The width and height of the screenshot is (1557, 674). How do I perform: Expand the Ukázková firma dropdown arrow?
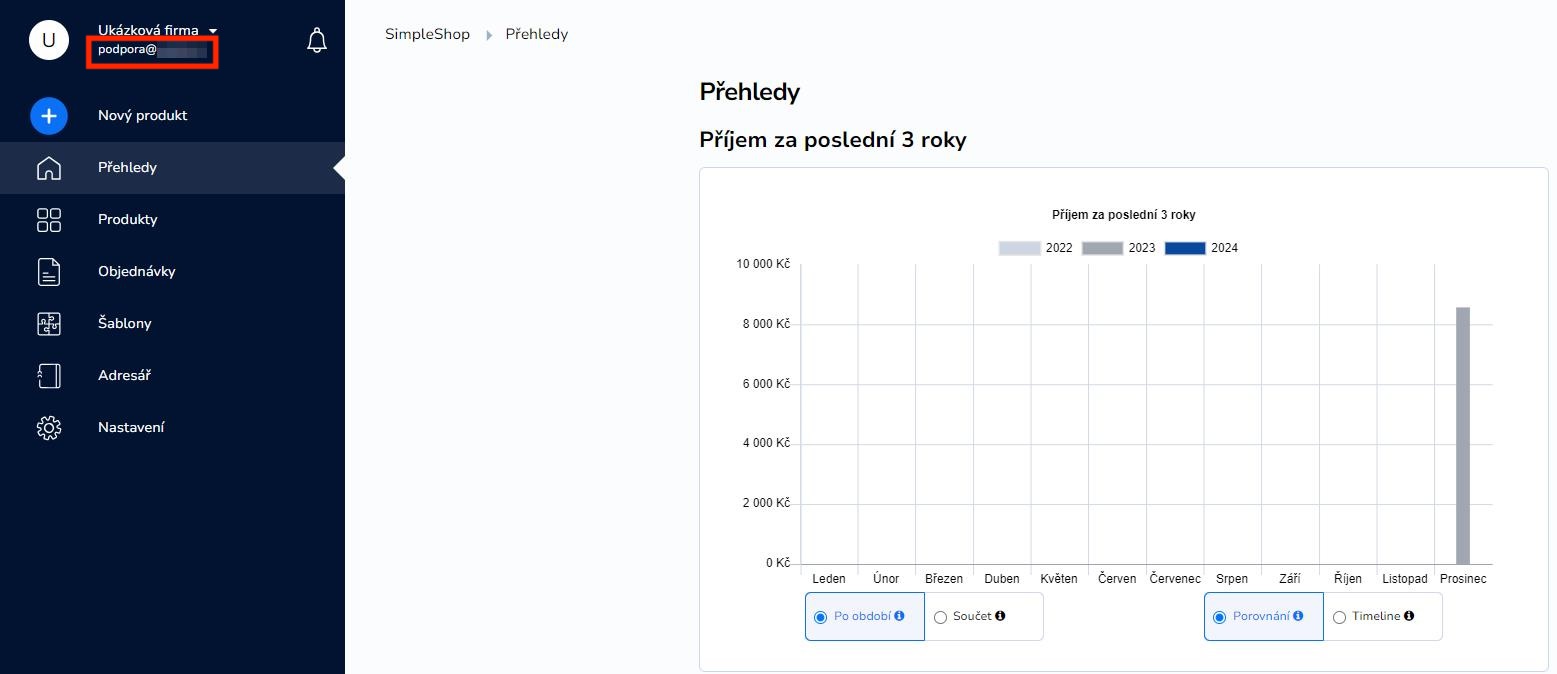pyautogui.click(x=213, y=31)
